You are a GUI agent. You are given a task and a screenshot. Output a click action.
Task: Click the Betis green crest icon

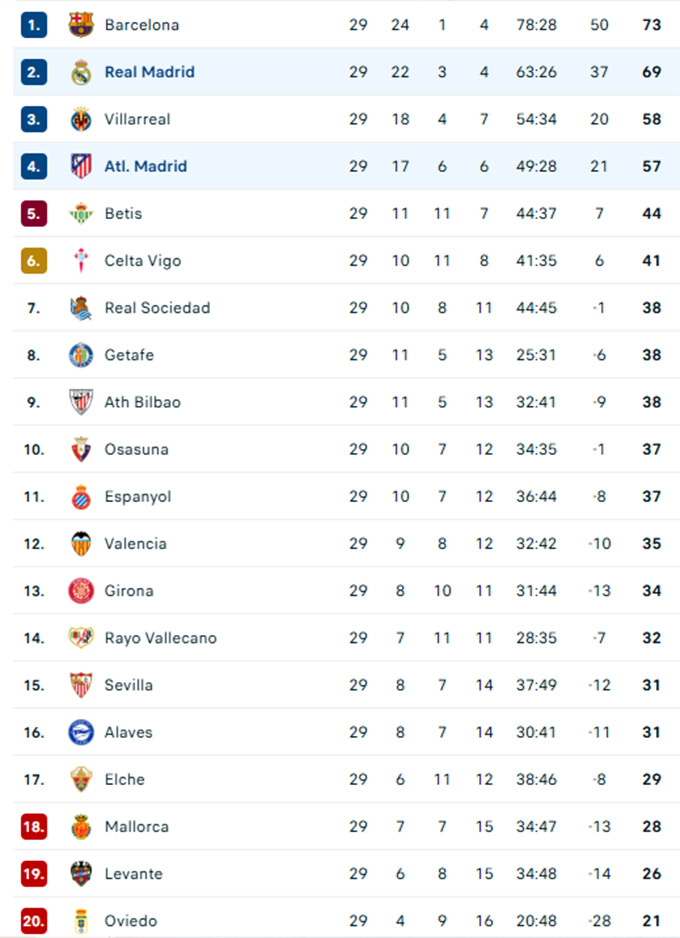coord(81,213)
